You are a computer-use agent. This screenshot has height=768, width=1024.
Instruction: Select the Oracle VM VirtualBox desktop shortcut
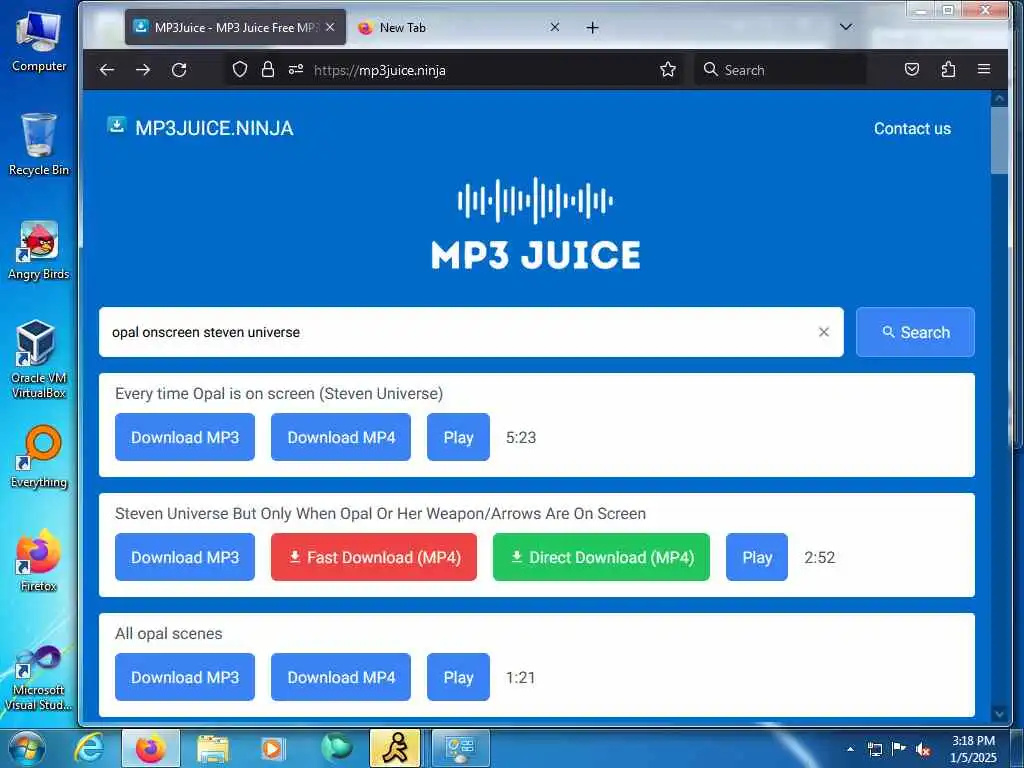tap(39, 359)
